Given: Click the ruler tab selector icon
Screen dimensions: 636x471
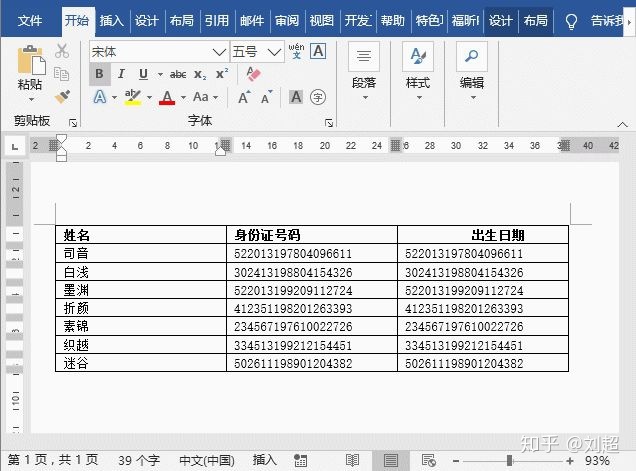Looking at the screenshot, I should [15, 146].
